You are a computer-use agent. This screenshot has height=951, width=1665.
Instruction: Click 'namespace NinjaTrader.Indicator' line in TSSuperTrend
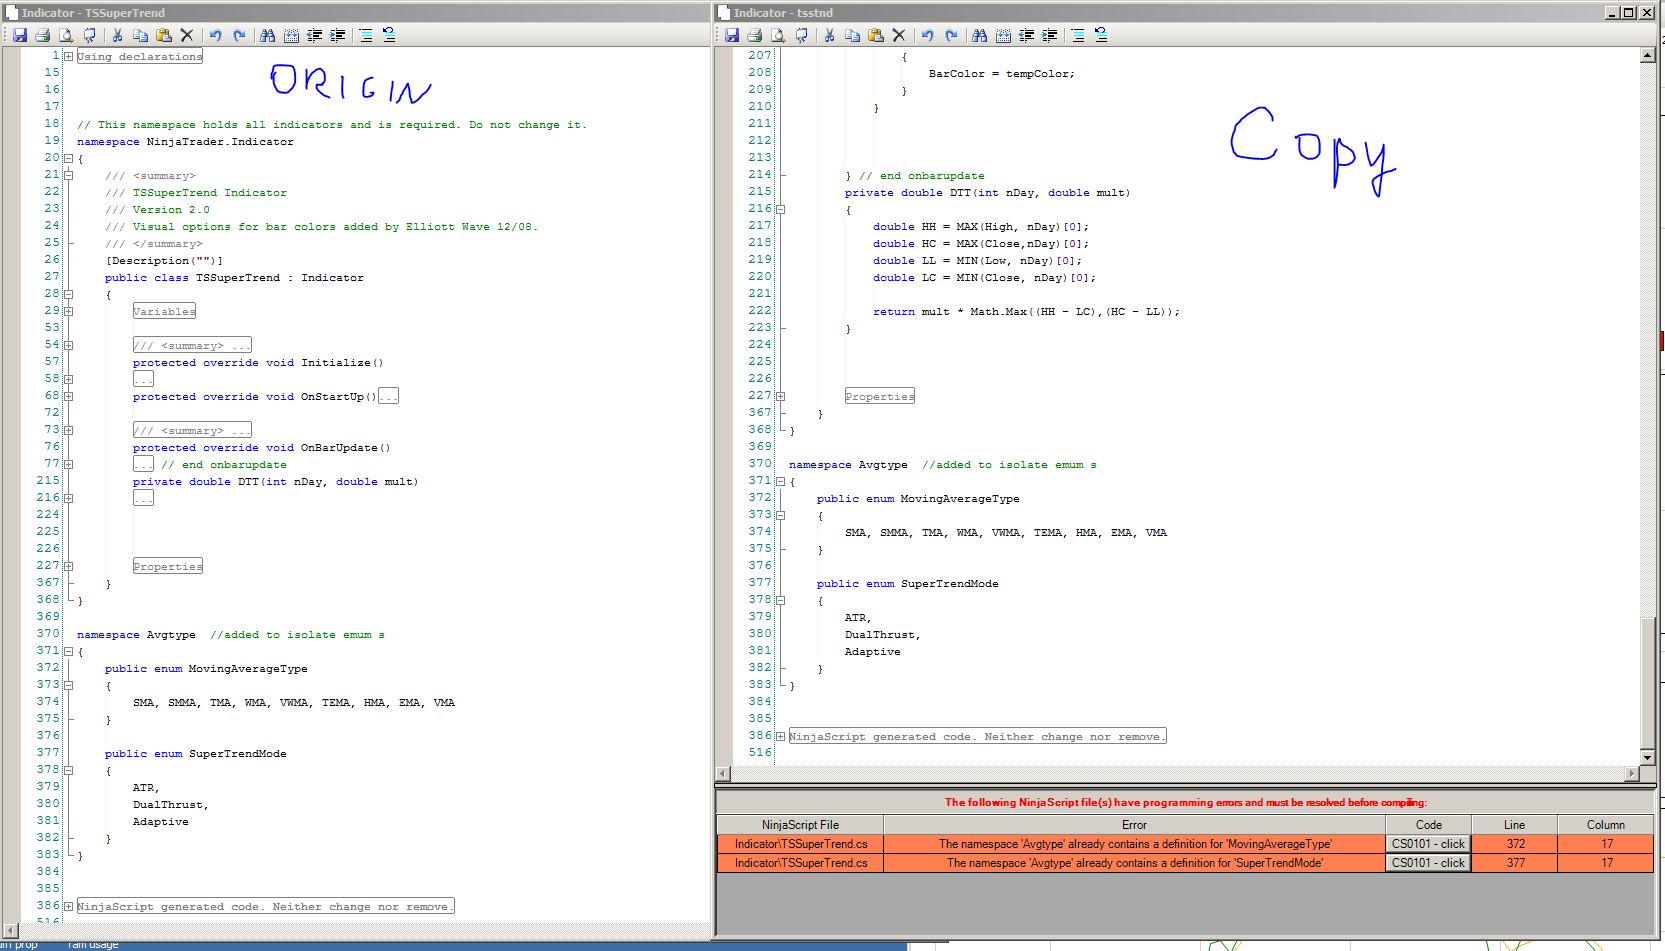[x=185, y=142]
